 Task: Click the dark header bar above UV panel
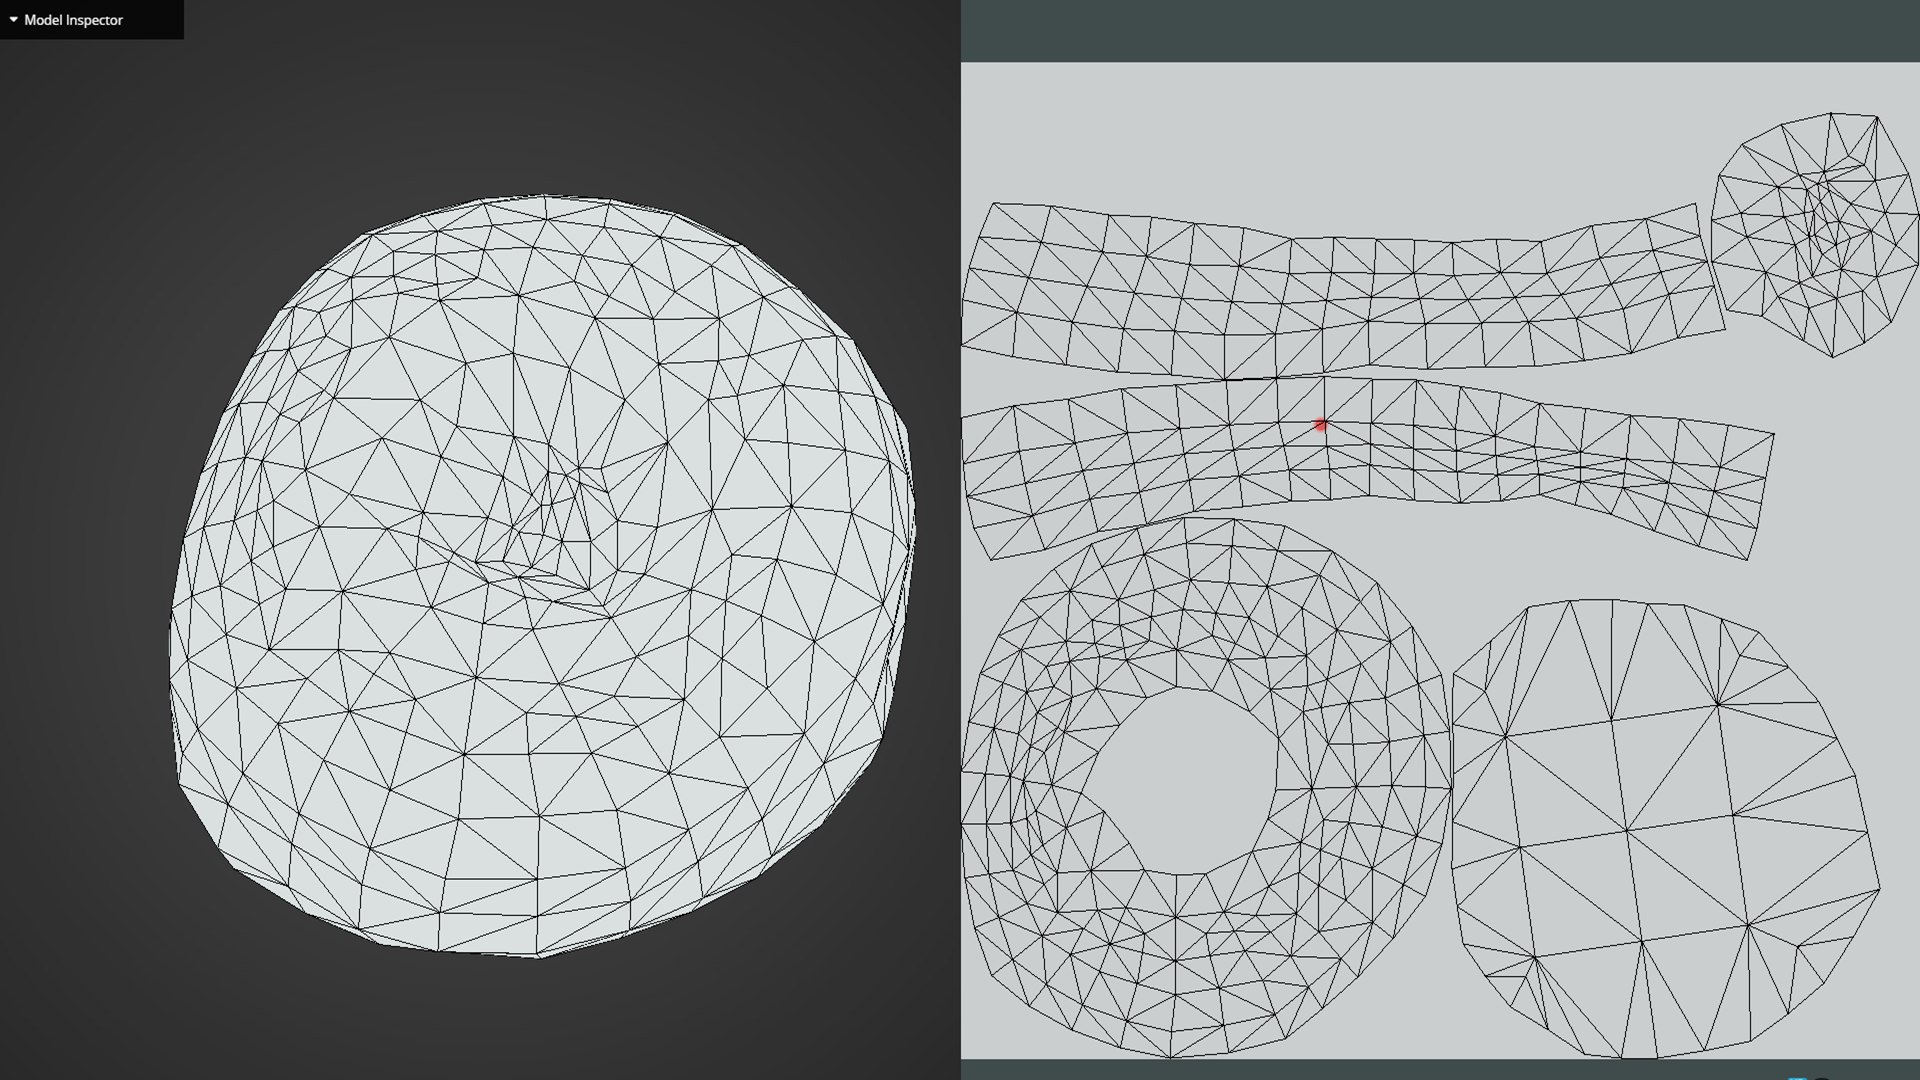click(1440, 30)
